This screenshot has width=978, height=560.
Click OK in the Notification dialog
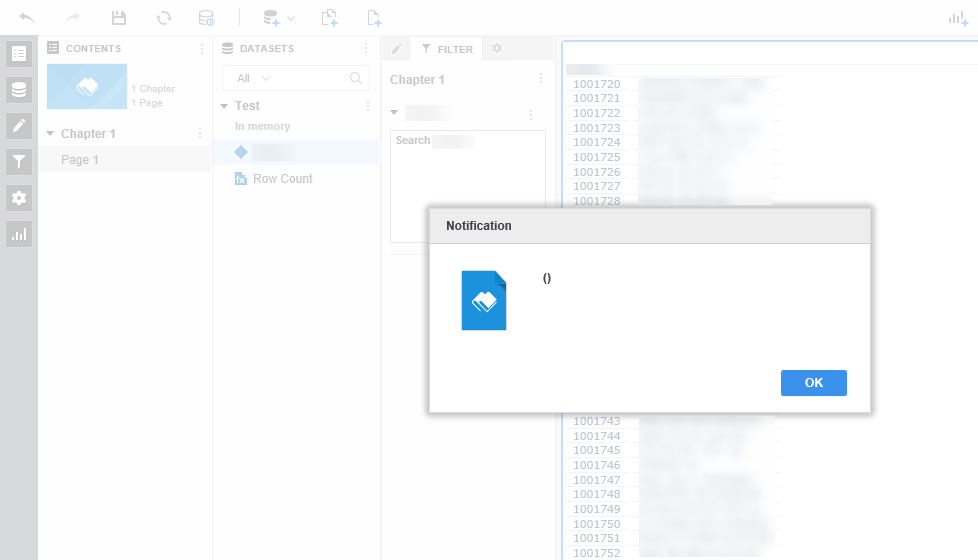coord(813,383)
